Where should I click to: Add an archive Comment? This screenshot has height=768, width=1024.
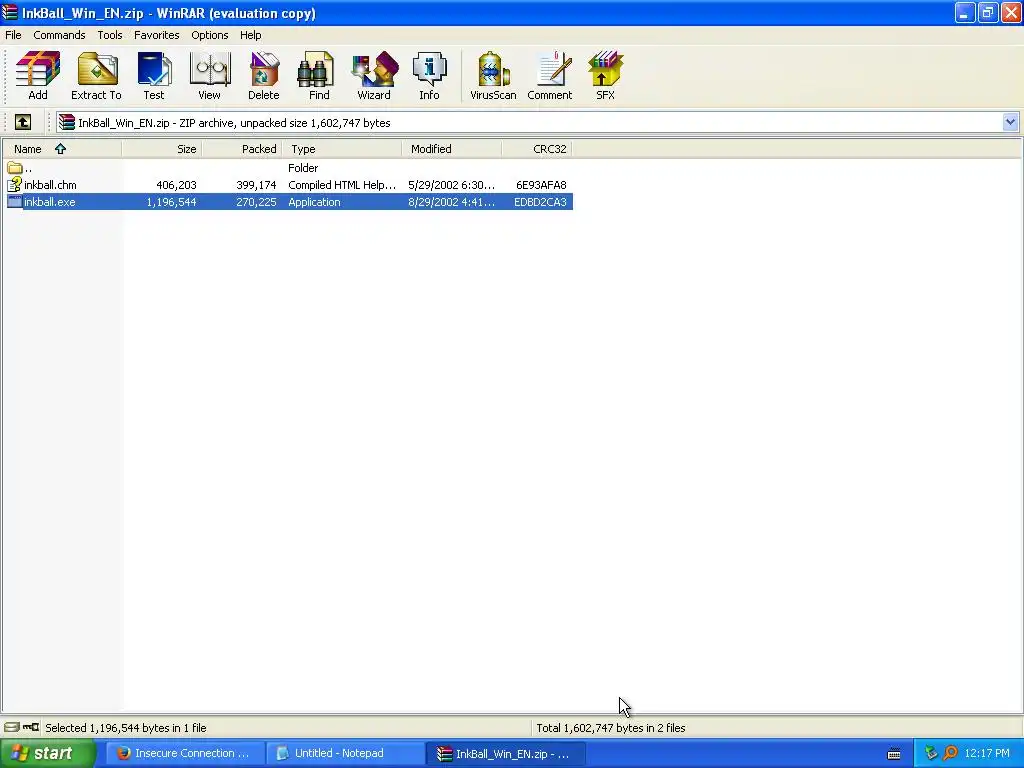pyautogui.click(x=550, y=76)
